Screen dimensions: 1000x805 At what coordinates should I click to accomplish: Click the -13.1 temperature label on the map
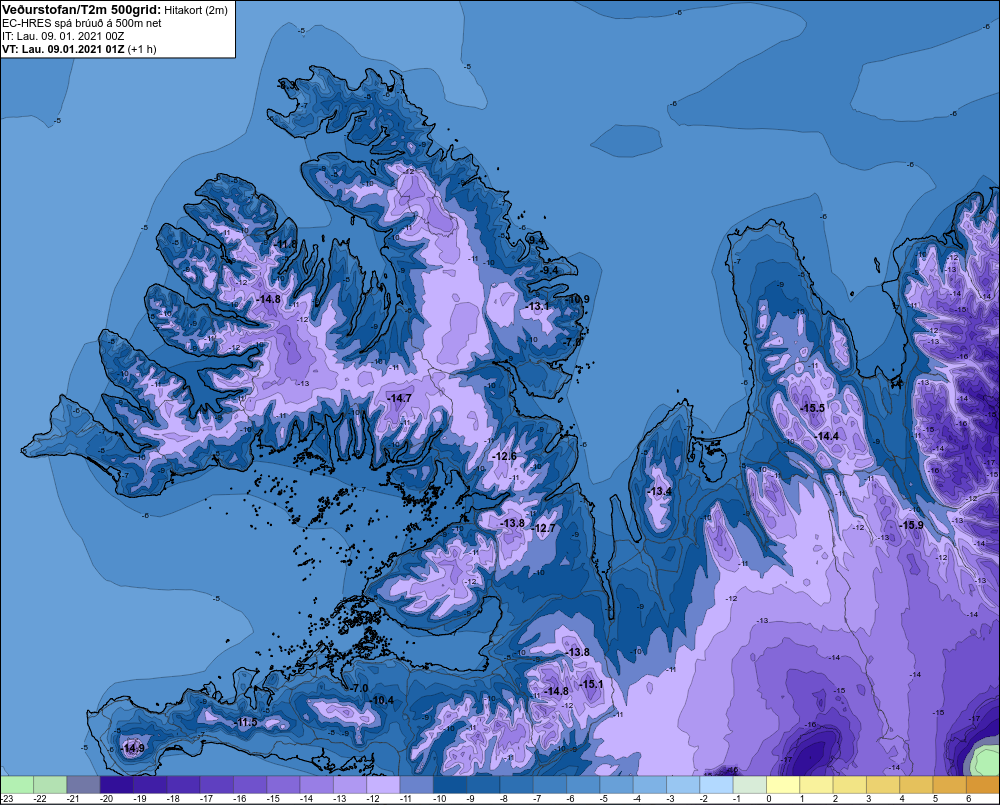(537, 306)
